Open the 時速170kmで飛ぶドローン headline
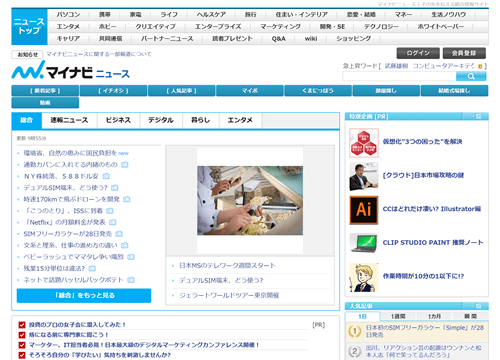This screenshot has height=360, width=500. (x=72, y=199)
